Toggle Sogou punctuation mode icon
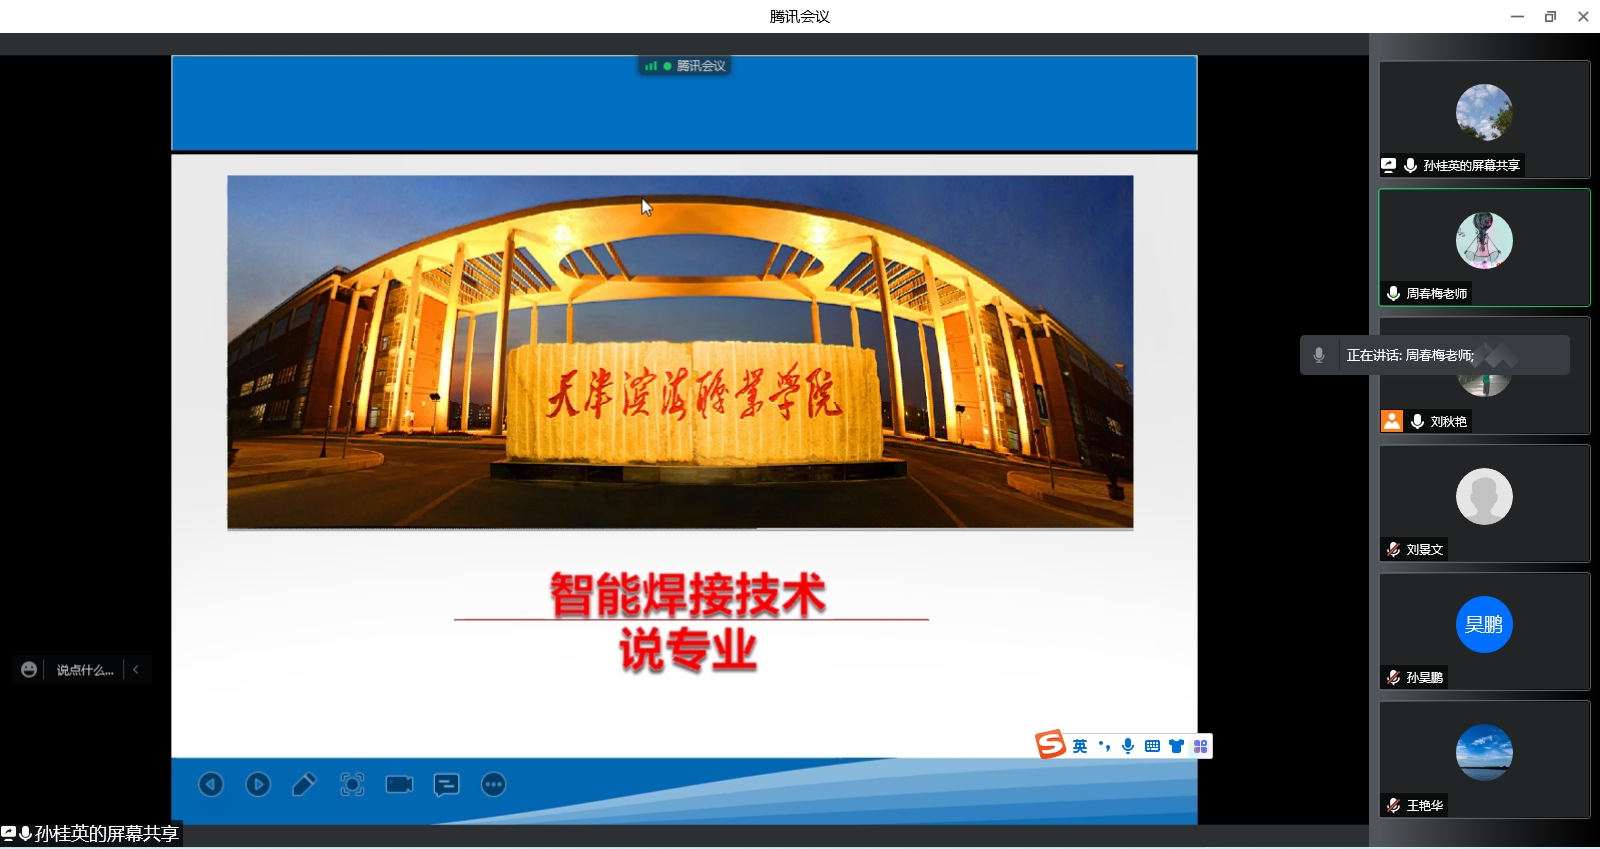1600x849 pixels. click(1104, 746)
